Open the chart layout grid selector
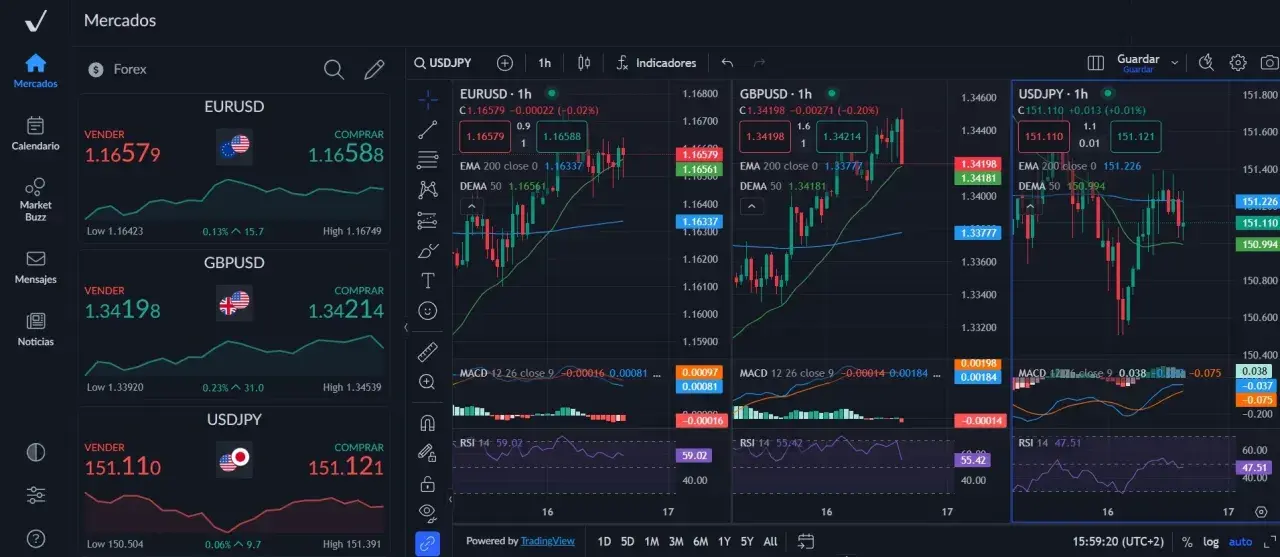Image resolution: width=1280 pixels, height=557 pixels. point(1096,63)
